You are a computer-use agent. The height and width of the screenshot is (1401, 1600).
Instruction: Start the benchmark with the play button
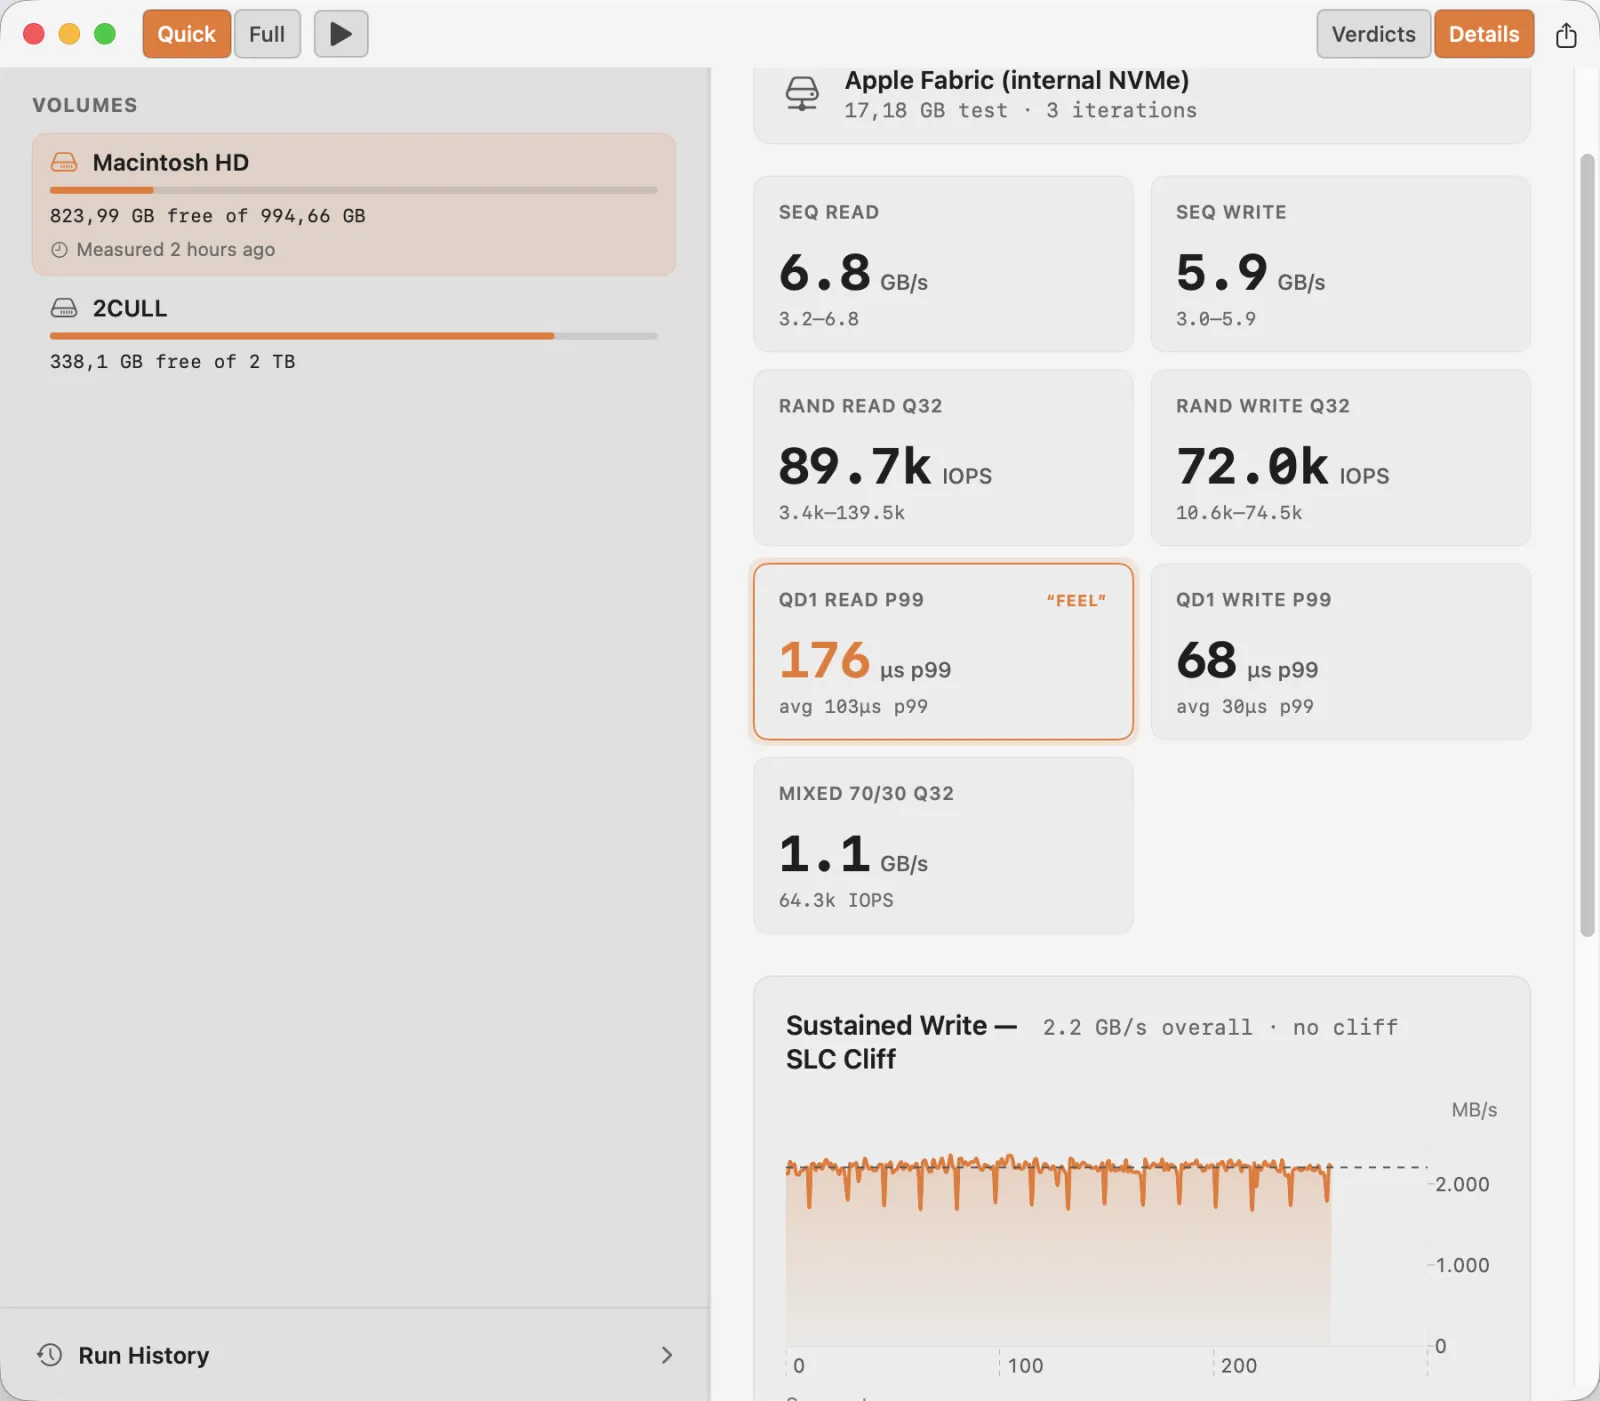click(x=341, y=34)
